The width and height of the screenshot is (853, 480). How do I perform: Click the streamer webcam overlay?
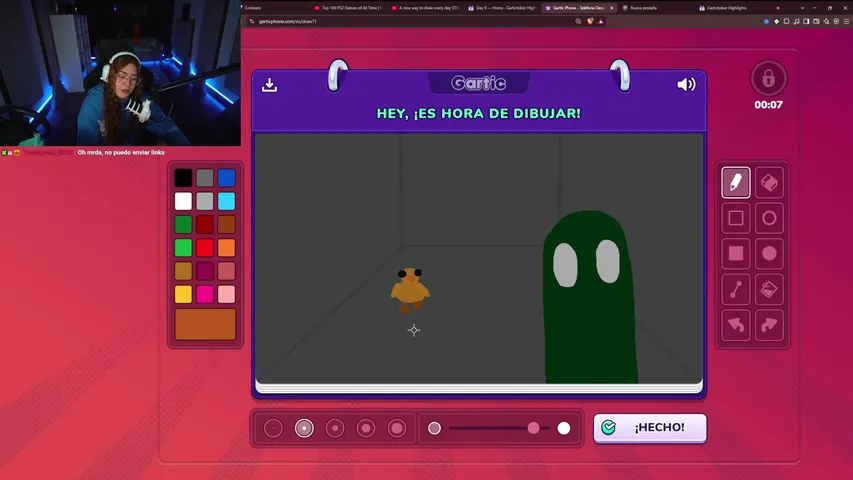120,73
